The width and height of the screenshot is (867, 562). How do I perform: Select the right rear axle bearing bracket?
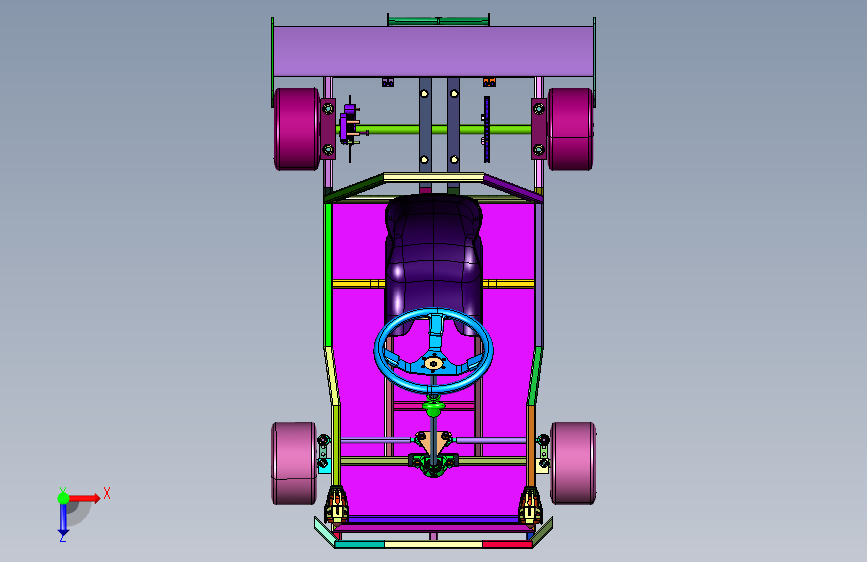[x=539, y=129]
